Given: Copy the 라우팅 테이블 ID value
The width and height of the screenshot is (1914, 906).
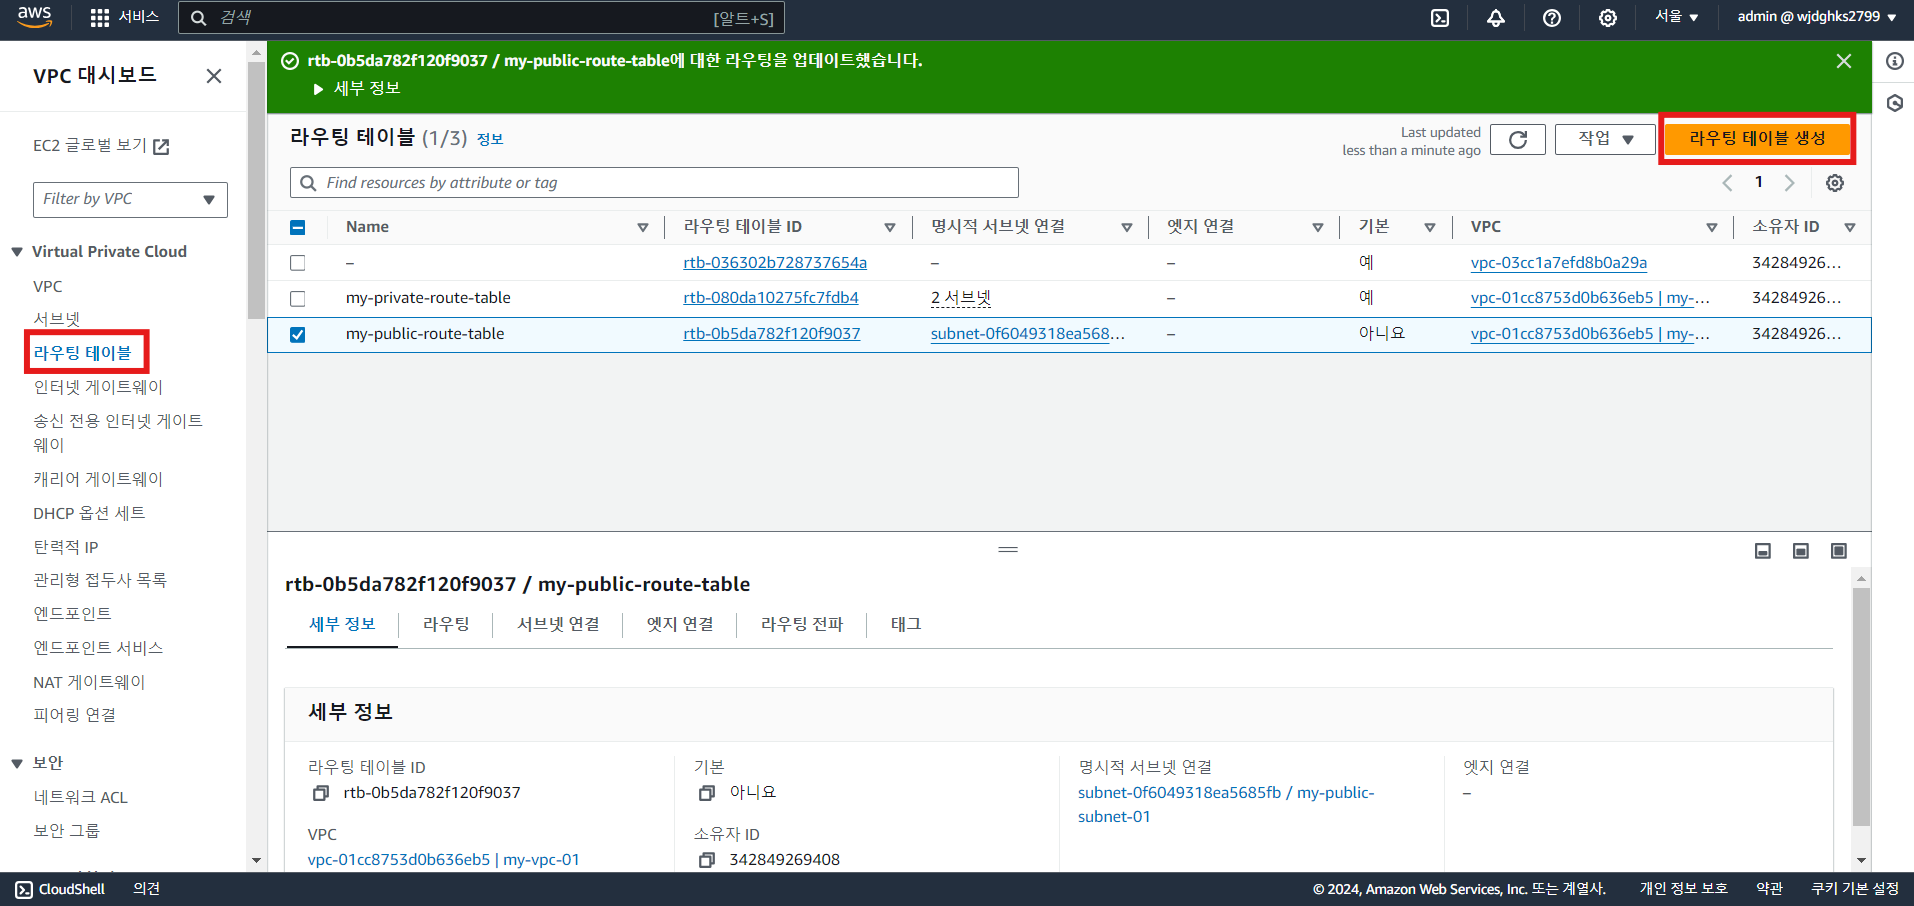Looking at the screenshot, I should pos(321,793).
